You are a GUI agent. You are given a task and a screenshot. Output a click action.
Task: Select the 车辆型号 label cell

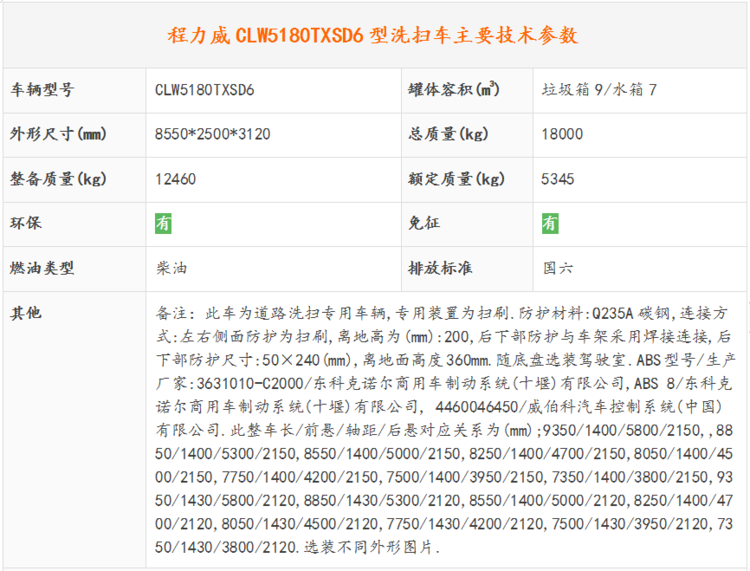tap(42, 90)
